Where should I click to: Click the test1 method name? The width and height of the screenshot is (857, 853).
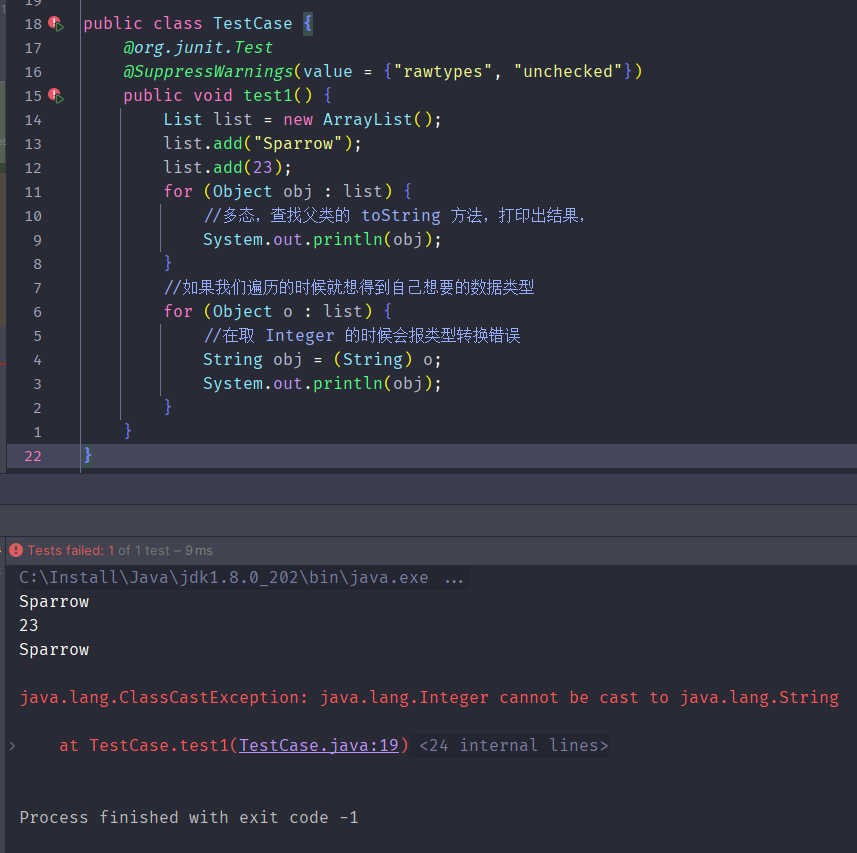(268, 95)
